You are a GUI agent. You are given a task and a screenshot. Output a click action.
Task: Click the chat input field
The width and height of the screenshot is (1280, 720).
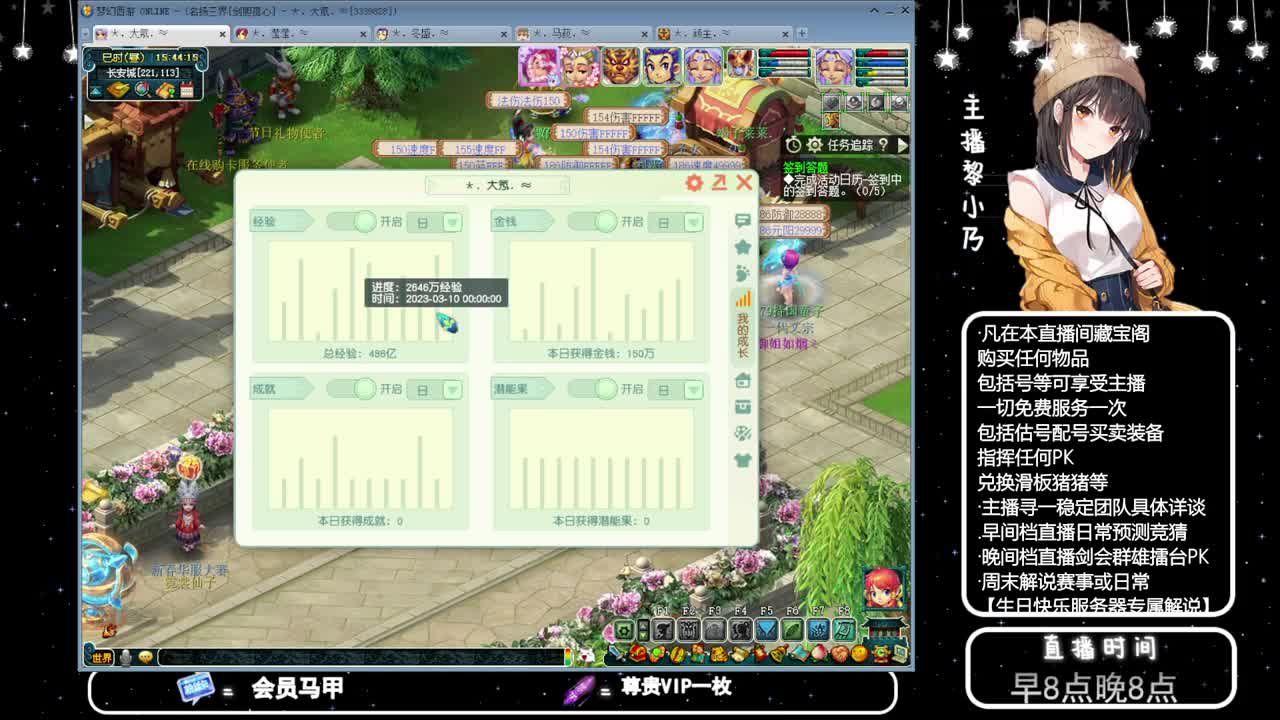click(x=360, y=657)
